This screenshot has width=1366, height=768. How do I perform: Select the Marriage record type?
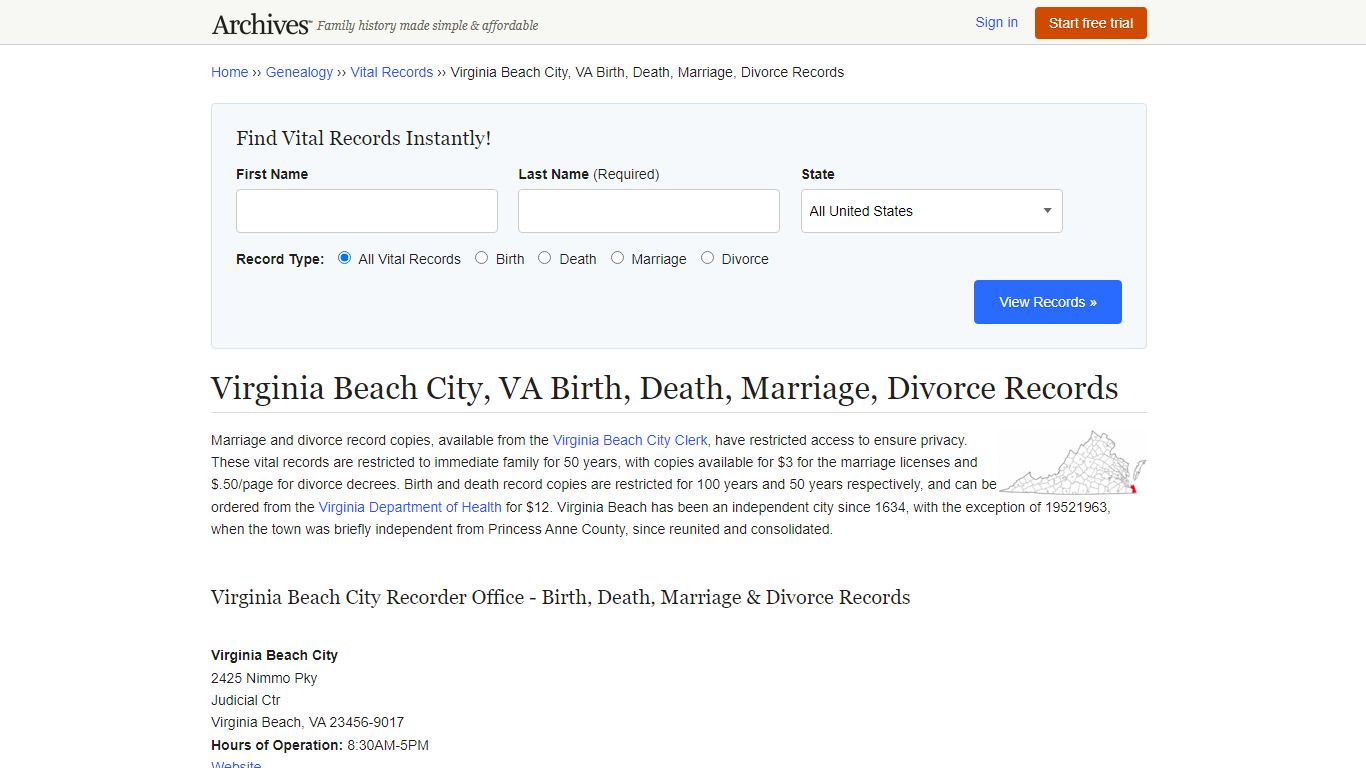click(x=618, y=258)
